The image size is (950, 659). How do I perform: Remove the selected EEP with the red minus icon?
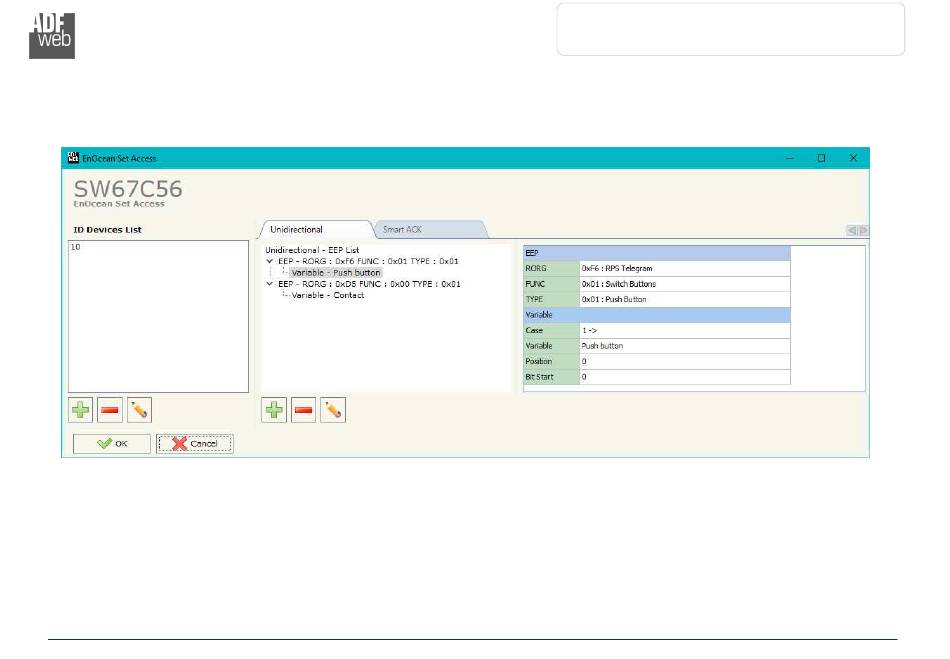(x=303, y=410)
